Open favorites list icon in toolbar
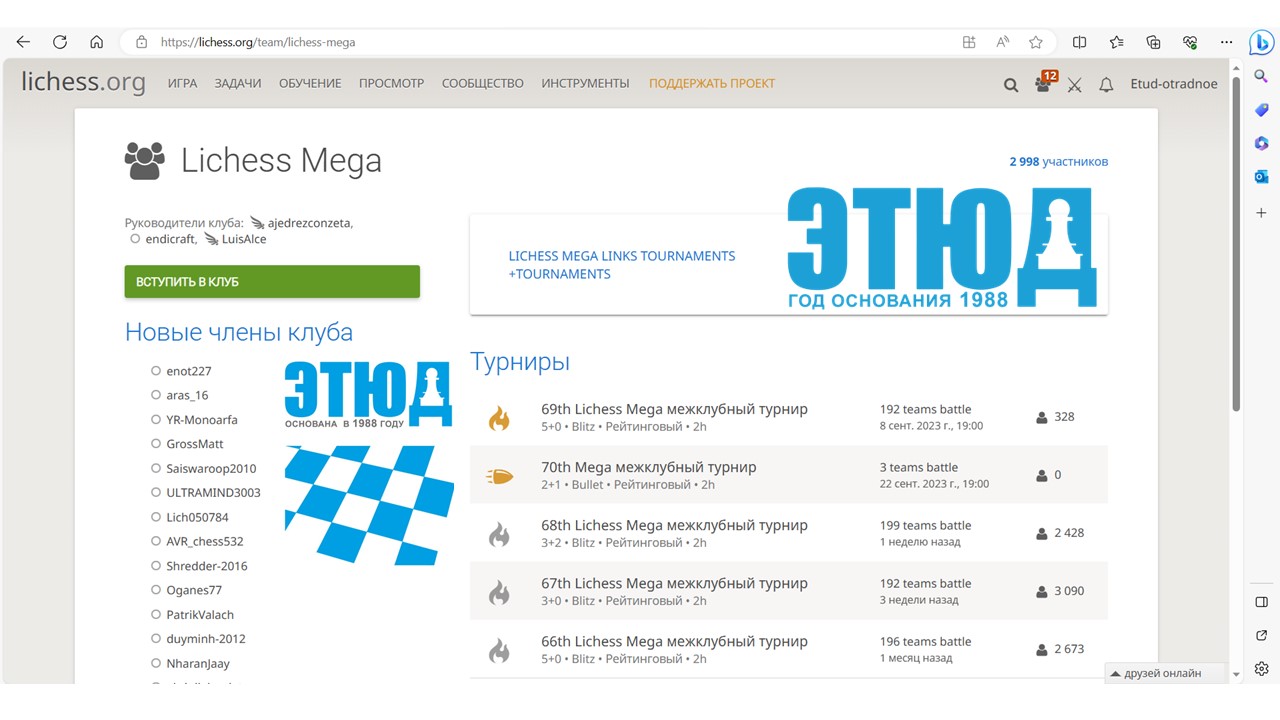 coord(1116,42)
